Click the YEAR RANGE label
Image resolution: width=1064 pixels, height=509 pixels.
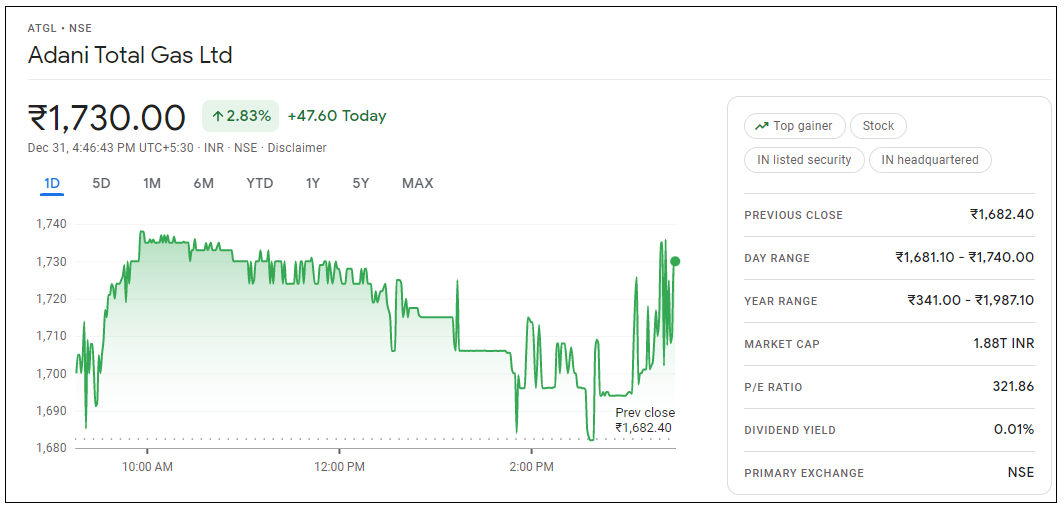click(x=780, y=301)
